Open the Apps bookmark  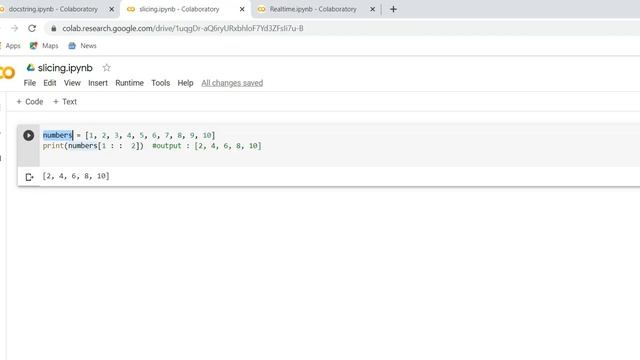(x=10, y=46)
